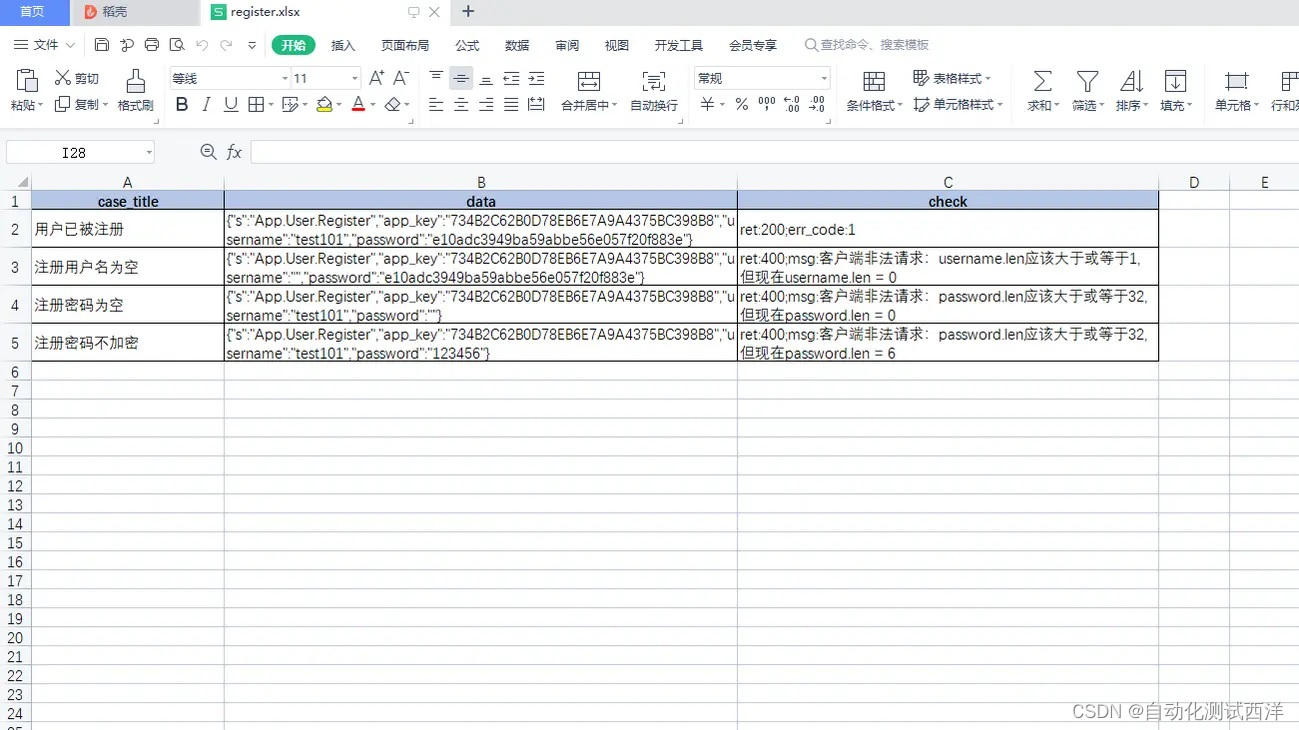Expand quick access toolbar customize arrow

point(252,46)
